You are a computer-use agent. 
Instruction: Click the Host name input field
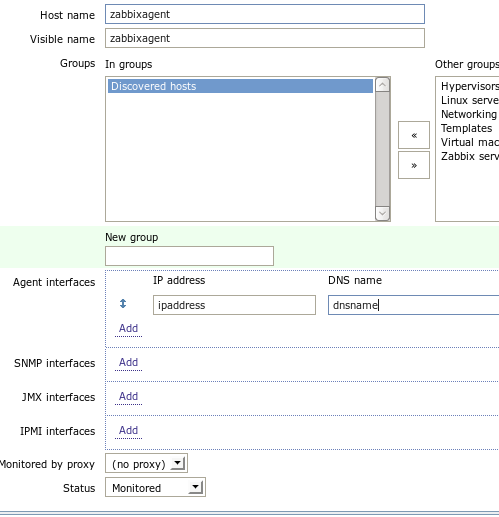tap(265, 14)
